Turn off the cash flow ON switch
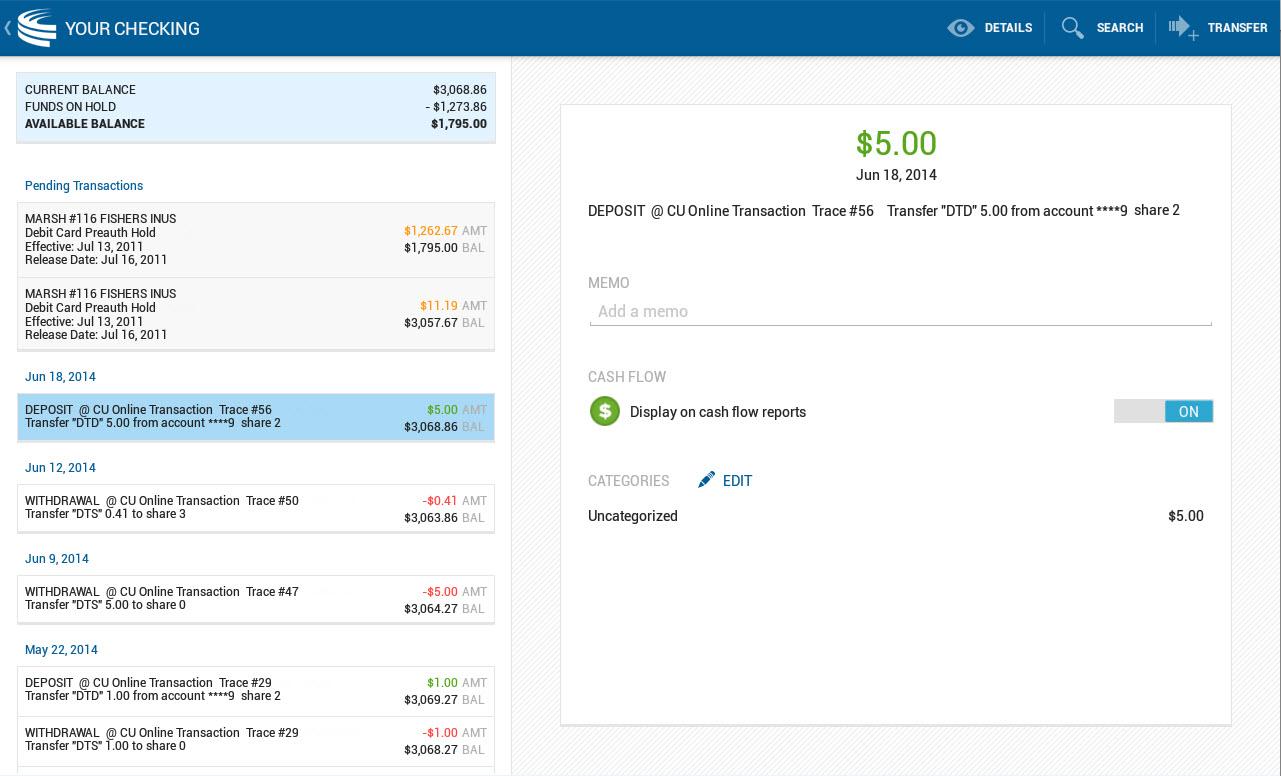The image size is (1281, 776). click(1163, 411)
